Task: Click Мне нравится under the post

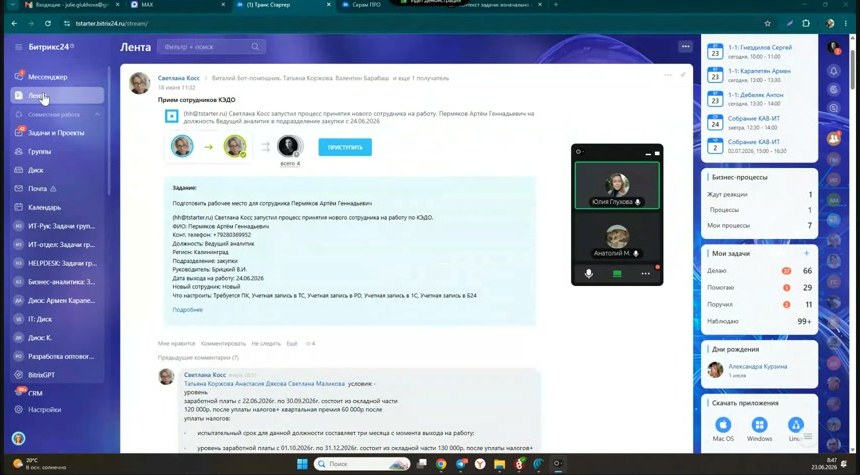Action: tap(176, 344)
